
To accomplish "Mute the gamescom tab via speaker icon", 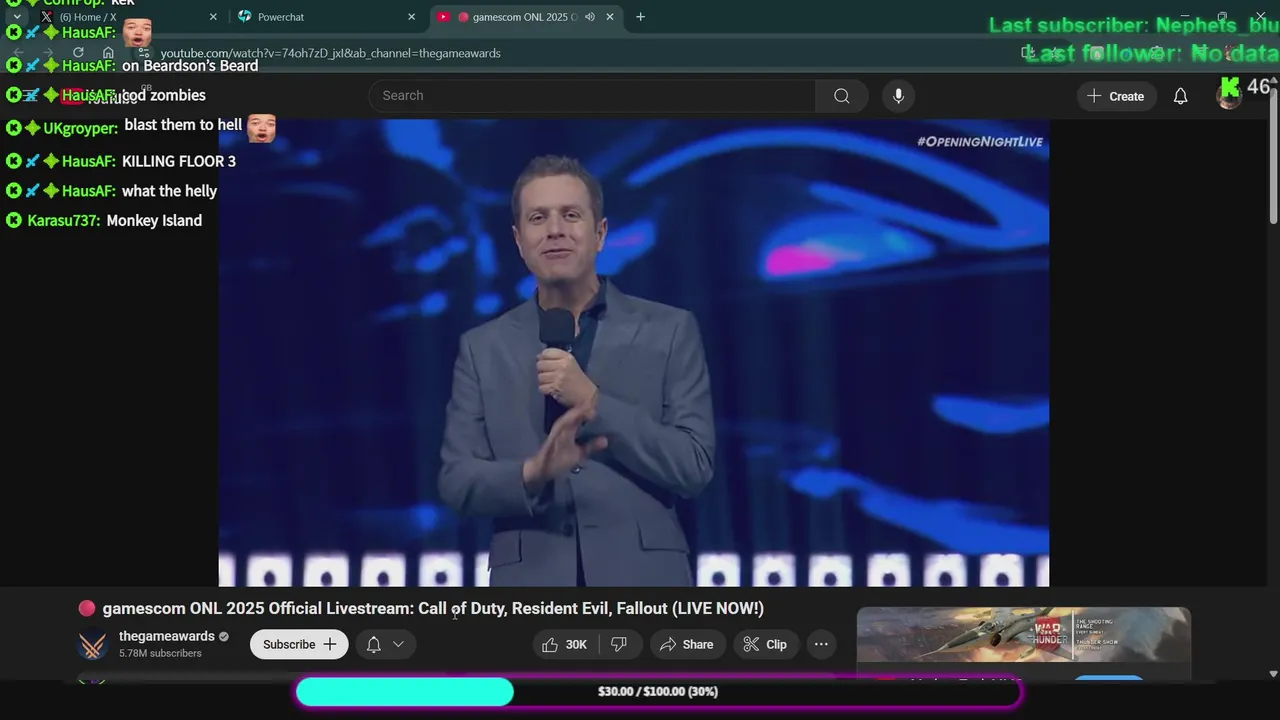I will click(590, 17).
